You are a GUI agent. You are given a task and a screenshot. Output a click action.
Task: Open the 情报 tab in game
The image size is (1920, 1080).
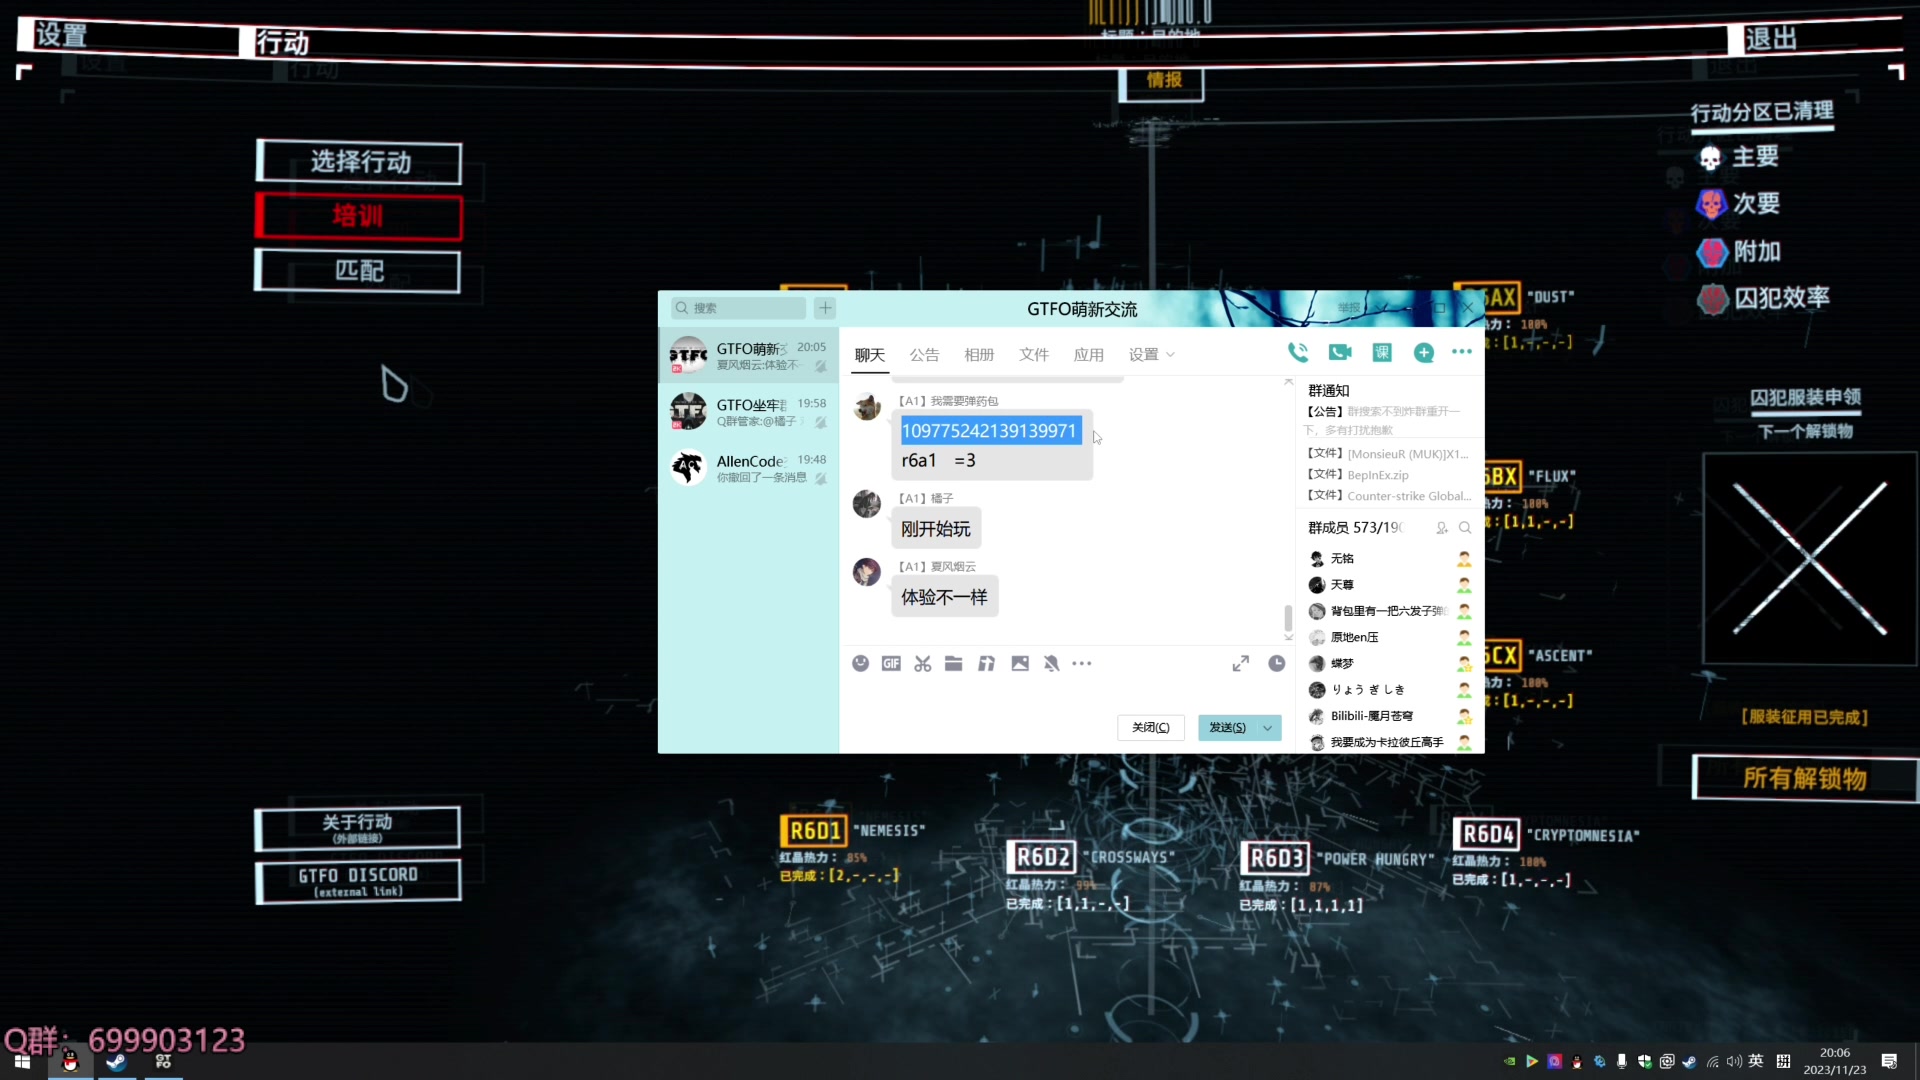point(1161,81)
